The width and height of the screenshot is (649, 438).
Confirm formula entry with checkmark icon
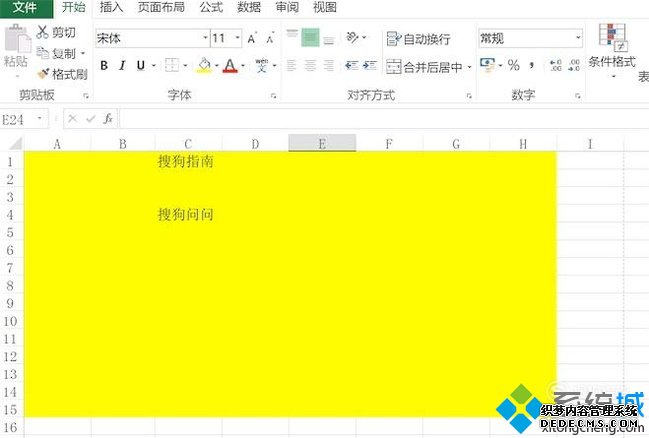[91, 119]
